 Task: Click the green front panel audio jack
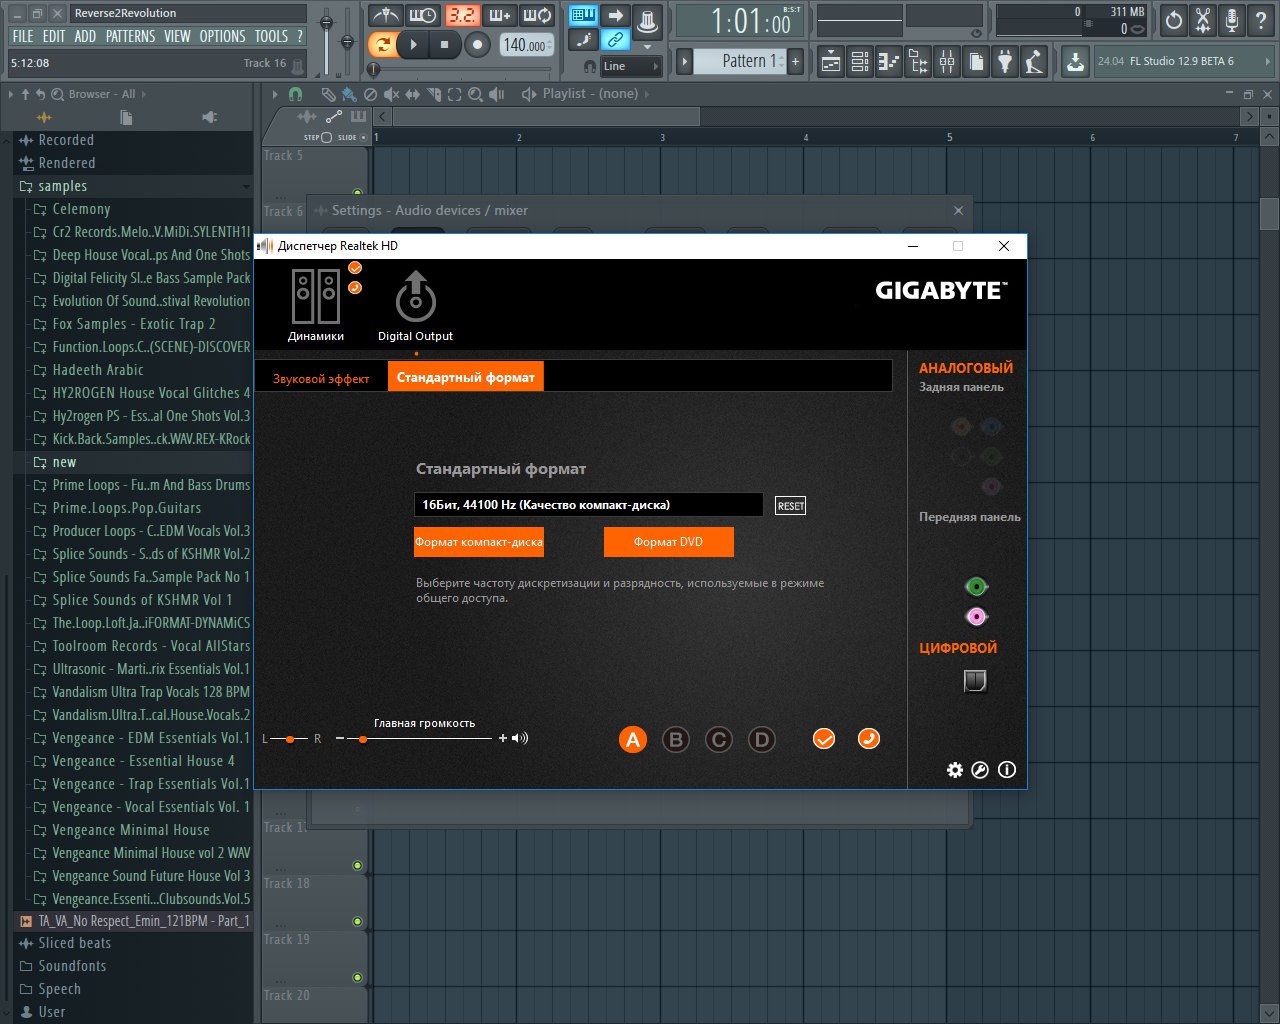pyautogui.click(x=976, y=586)
